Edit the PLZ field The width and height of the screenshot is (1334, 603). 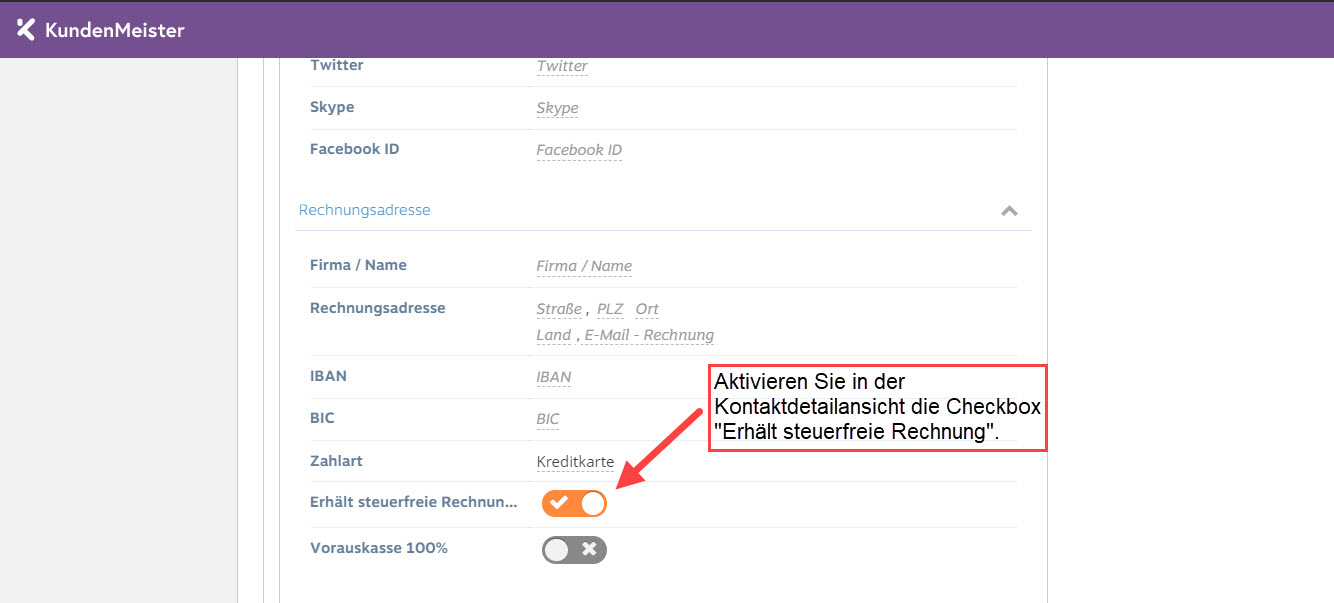(x=610, y=309)
